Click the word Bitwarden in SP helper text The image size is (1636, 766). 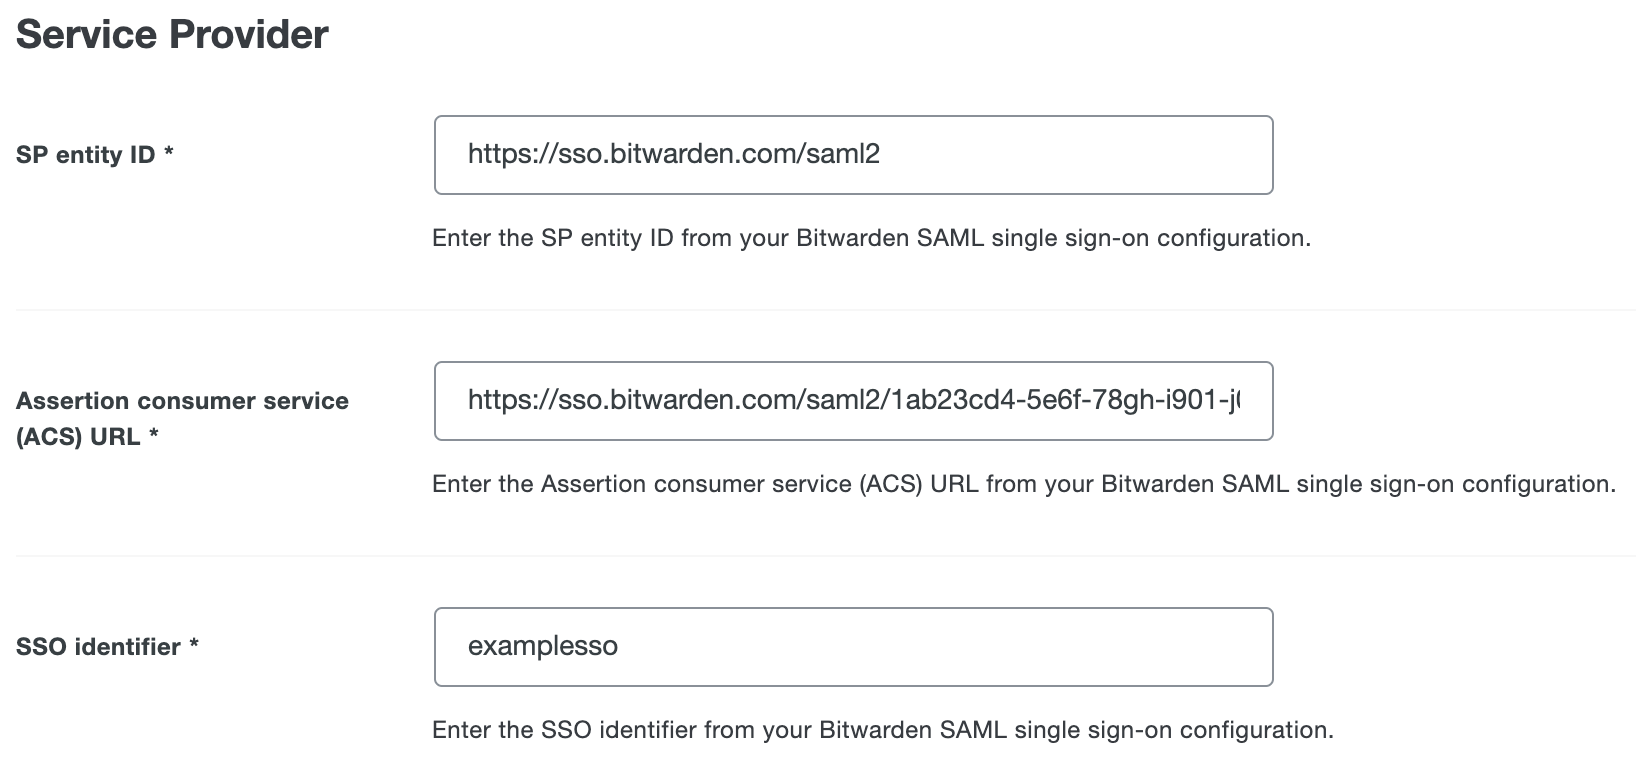click(x=856, y=238)
